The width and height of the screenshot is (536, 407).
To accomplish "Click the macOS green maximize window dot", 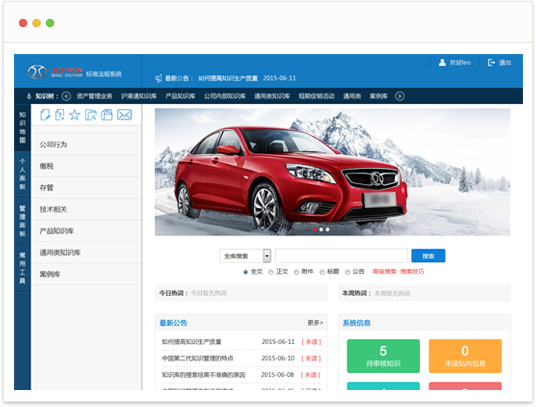I will coord(50,23).
